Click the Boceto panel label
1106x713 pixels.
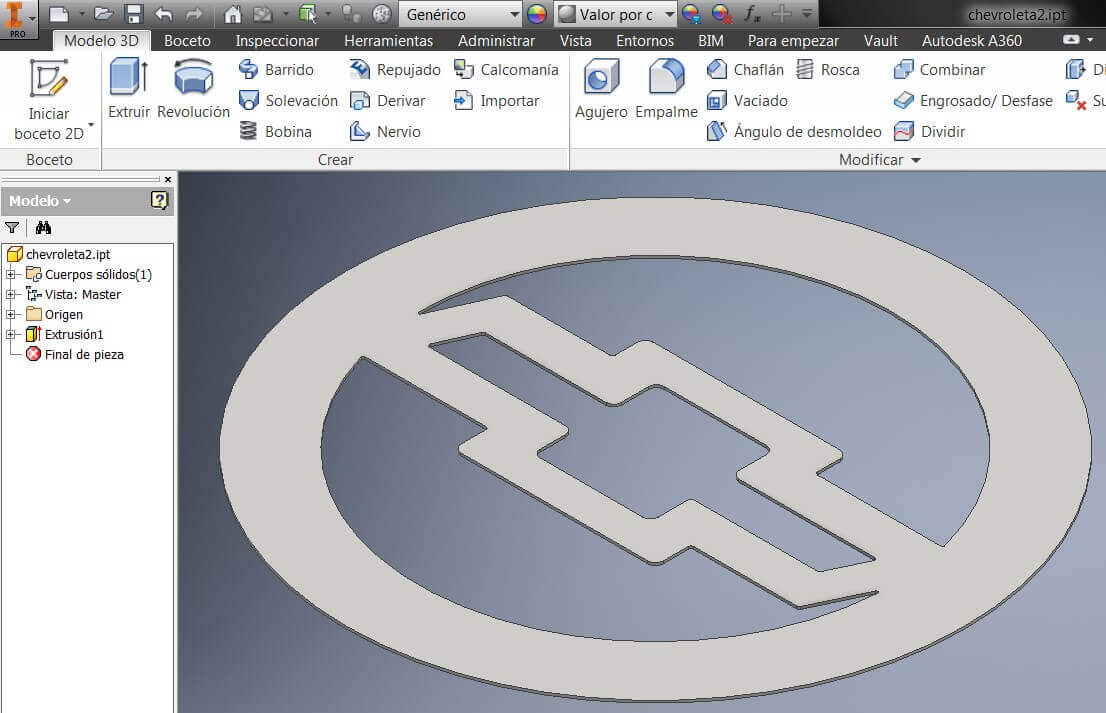(49, 159)
